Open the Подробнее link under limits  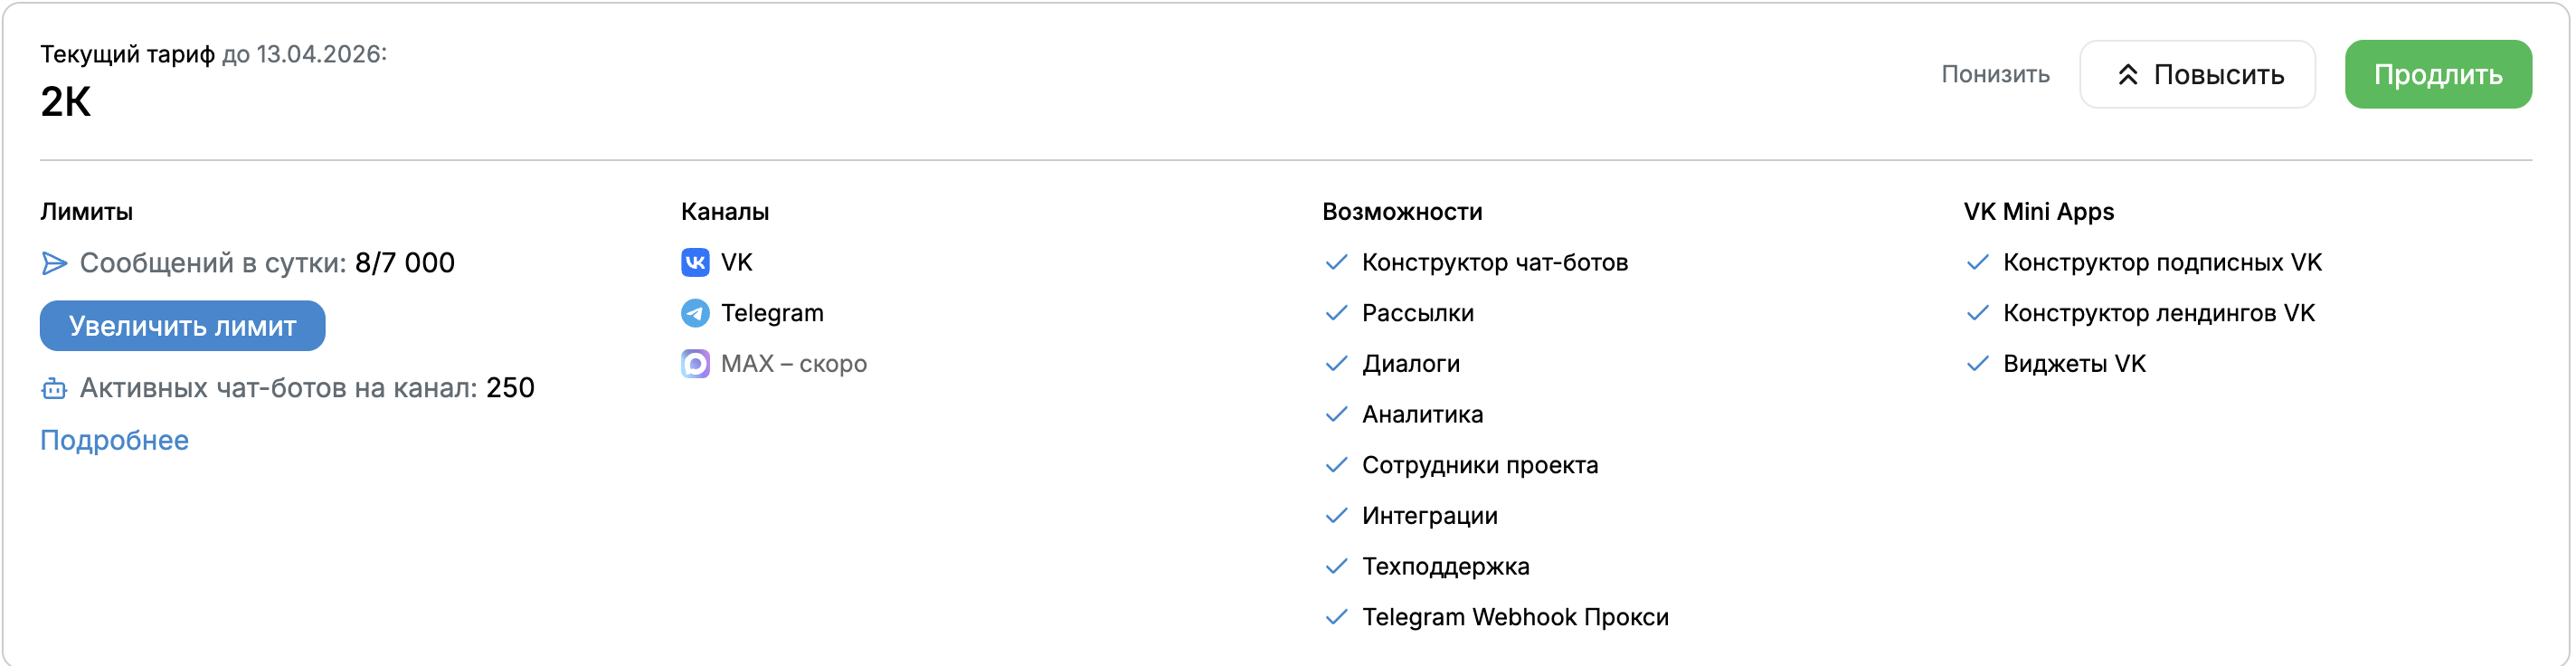click(x=114, y=440)
